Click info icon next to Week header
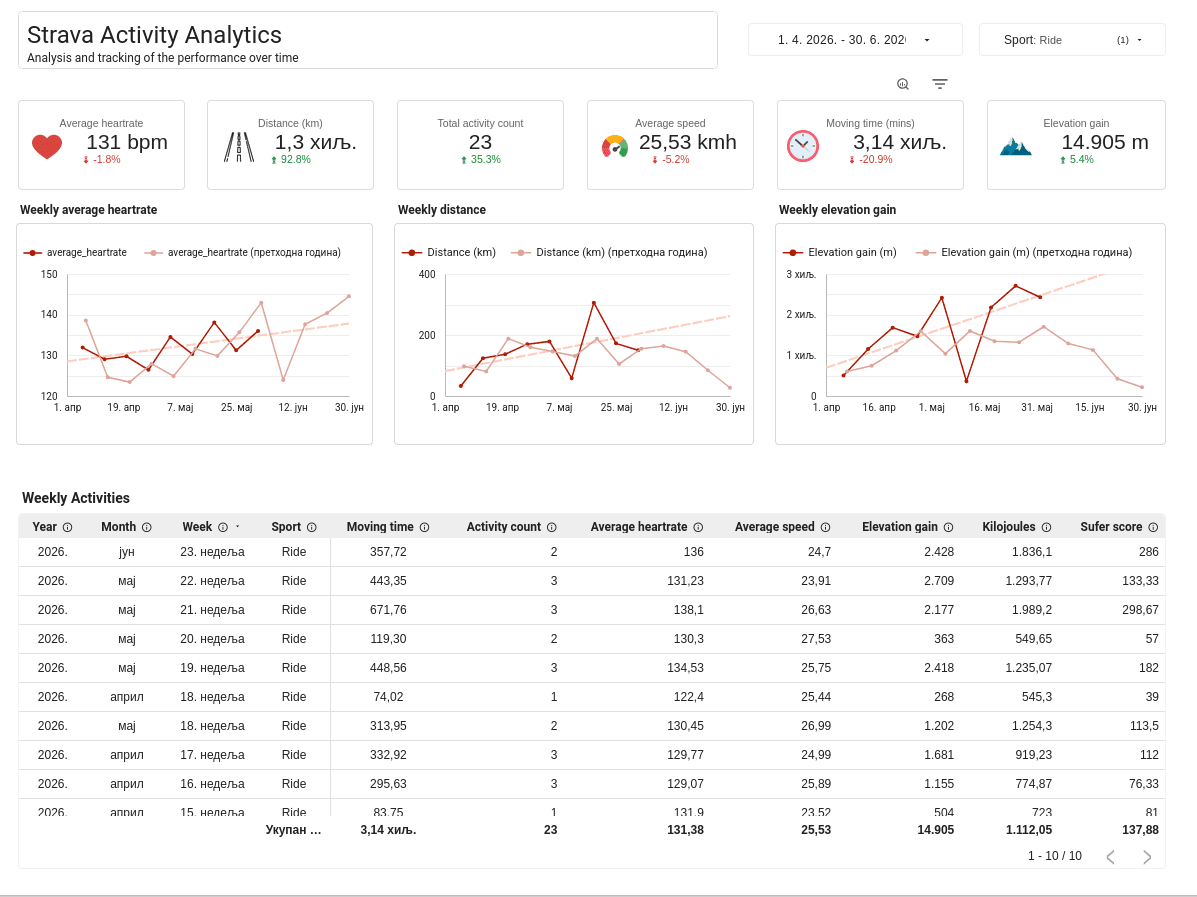This screenshot has width=1197, height=897. 223,527
